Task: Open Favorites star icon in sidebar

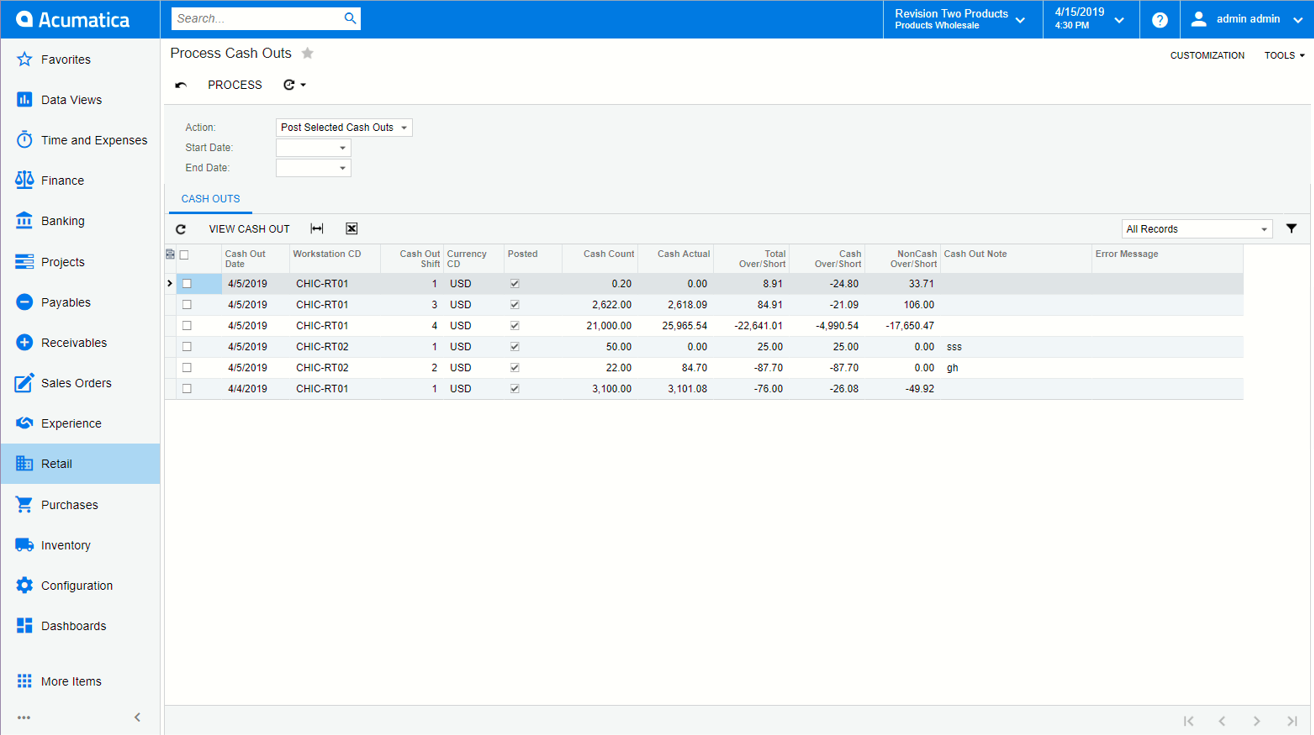Action: (x=24, y=60)
